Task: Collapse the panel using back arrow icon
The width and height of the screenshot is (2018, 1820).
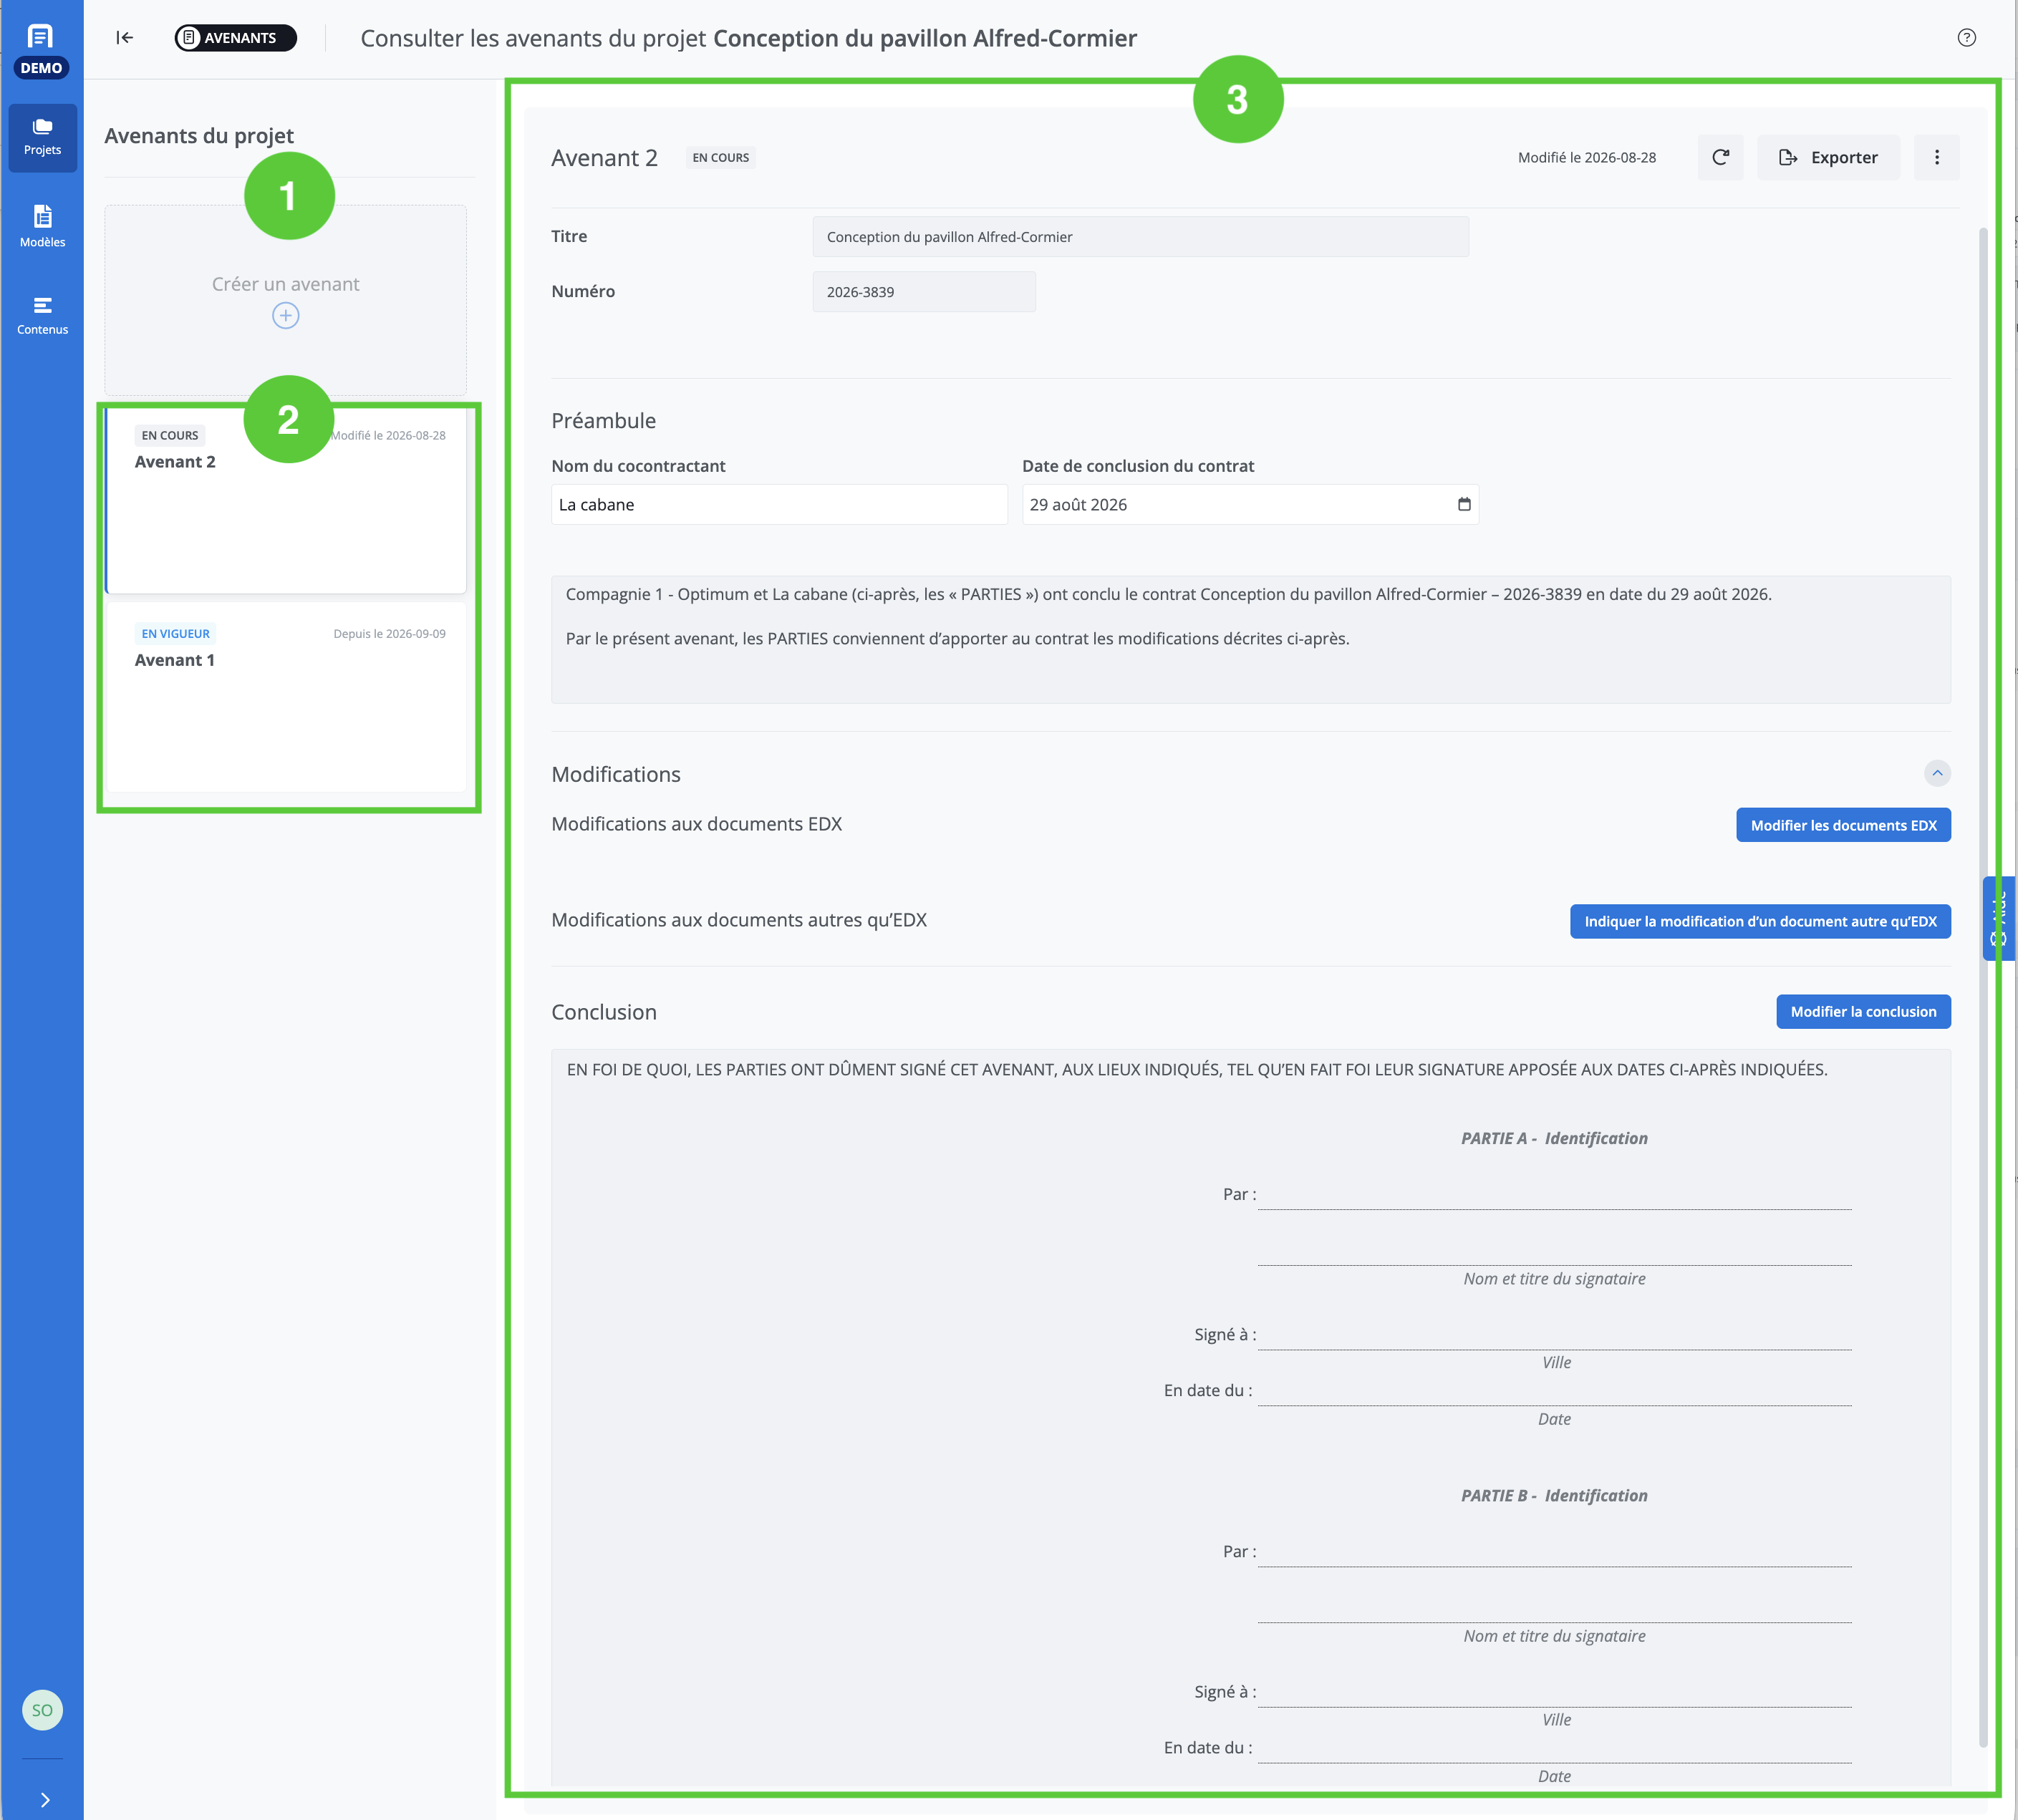Action: tap(125, 38)
